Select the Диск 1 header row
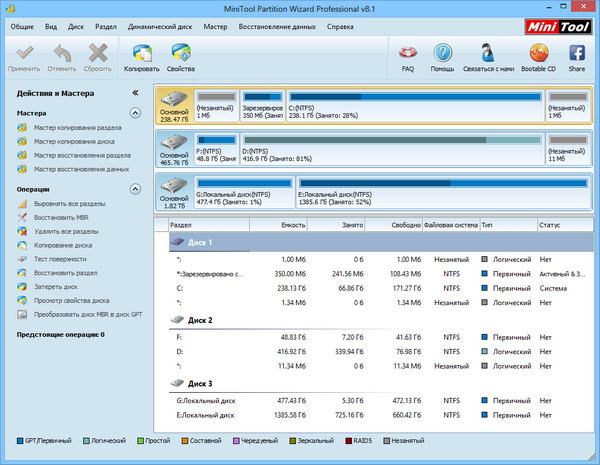The image size is (600, 465). pyautogui.click(x=381, y=242)
